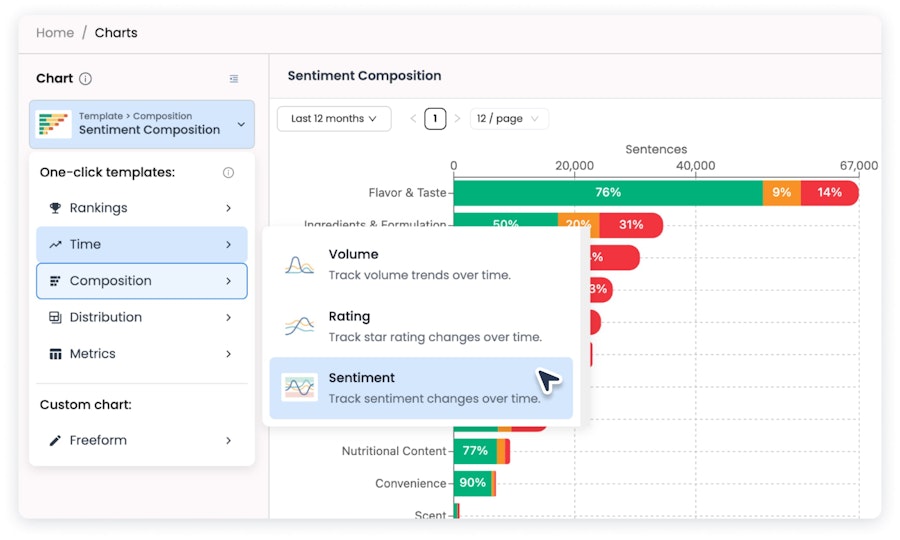Image resolution: width=900 pixels, height=540 pixels.
Task: Click the Rating line chart icon
Action: [x=300, y=326]
